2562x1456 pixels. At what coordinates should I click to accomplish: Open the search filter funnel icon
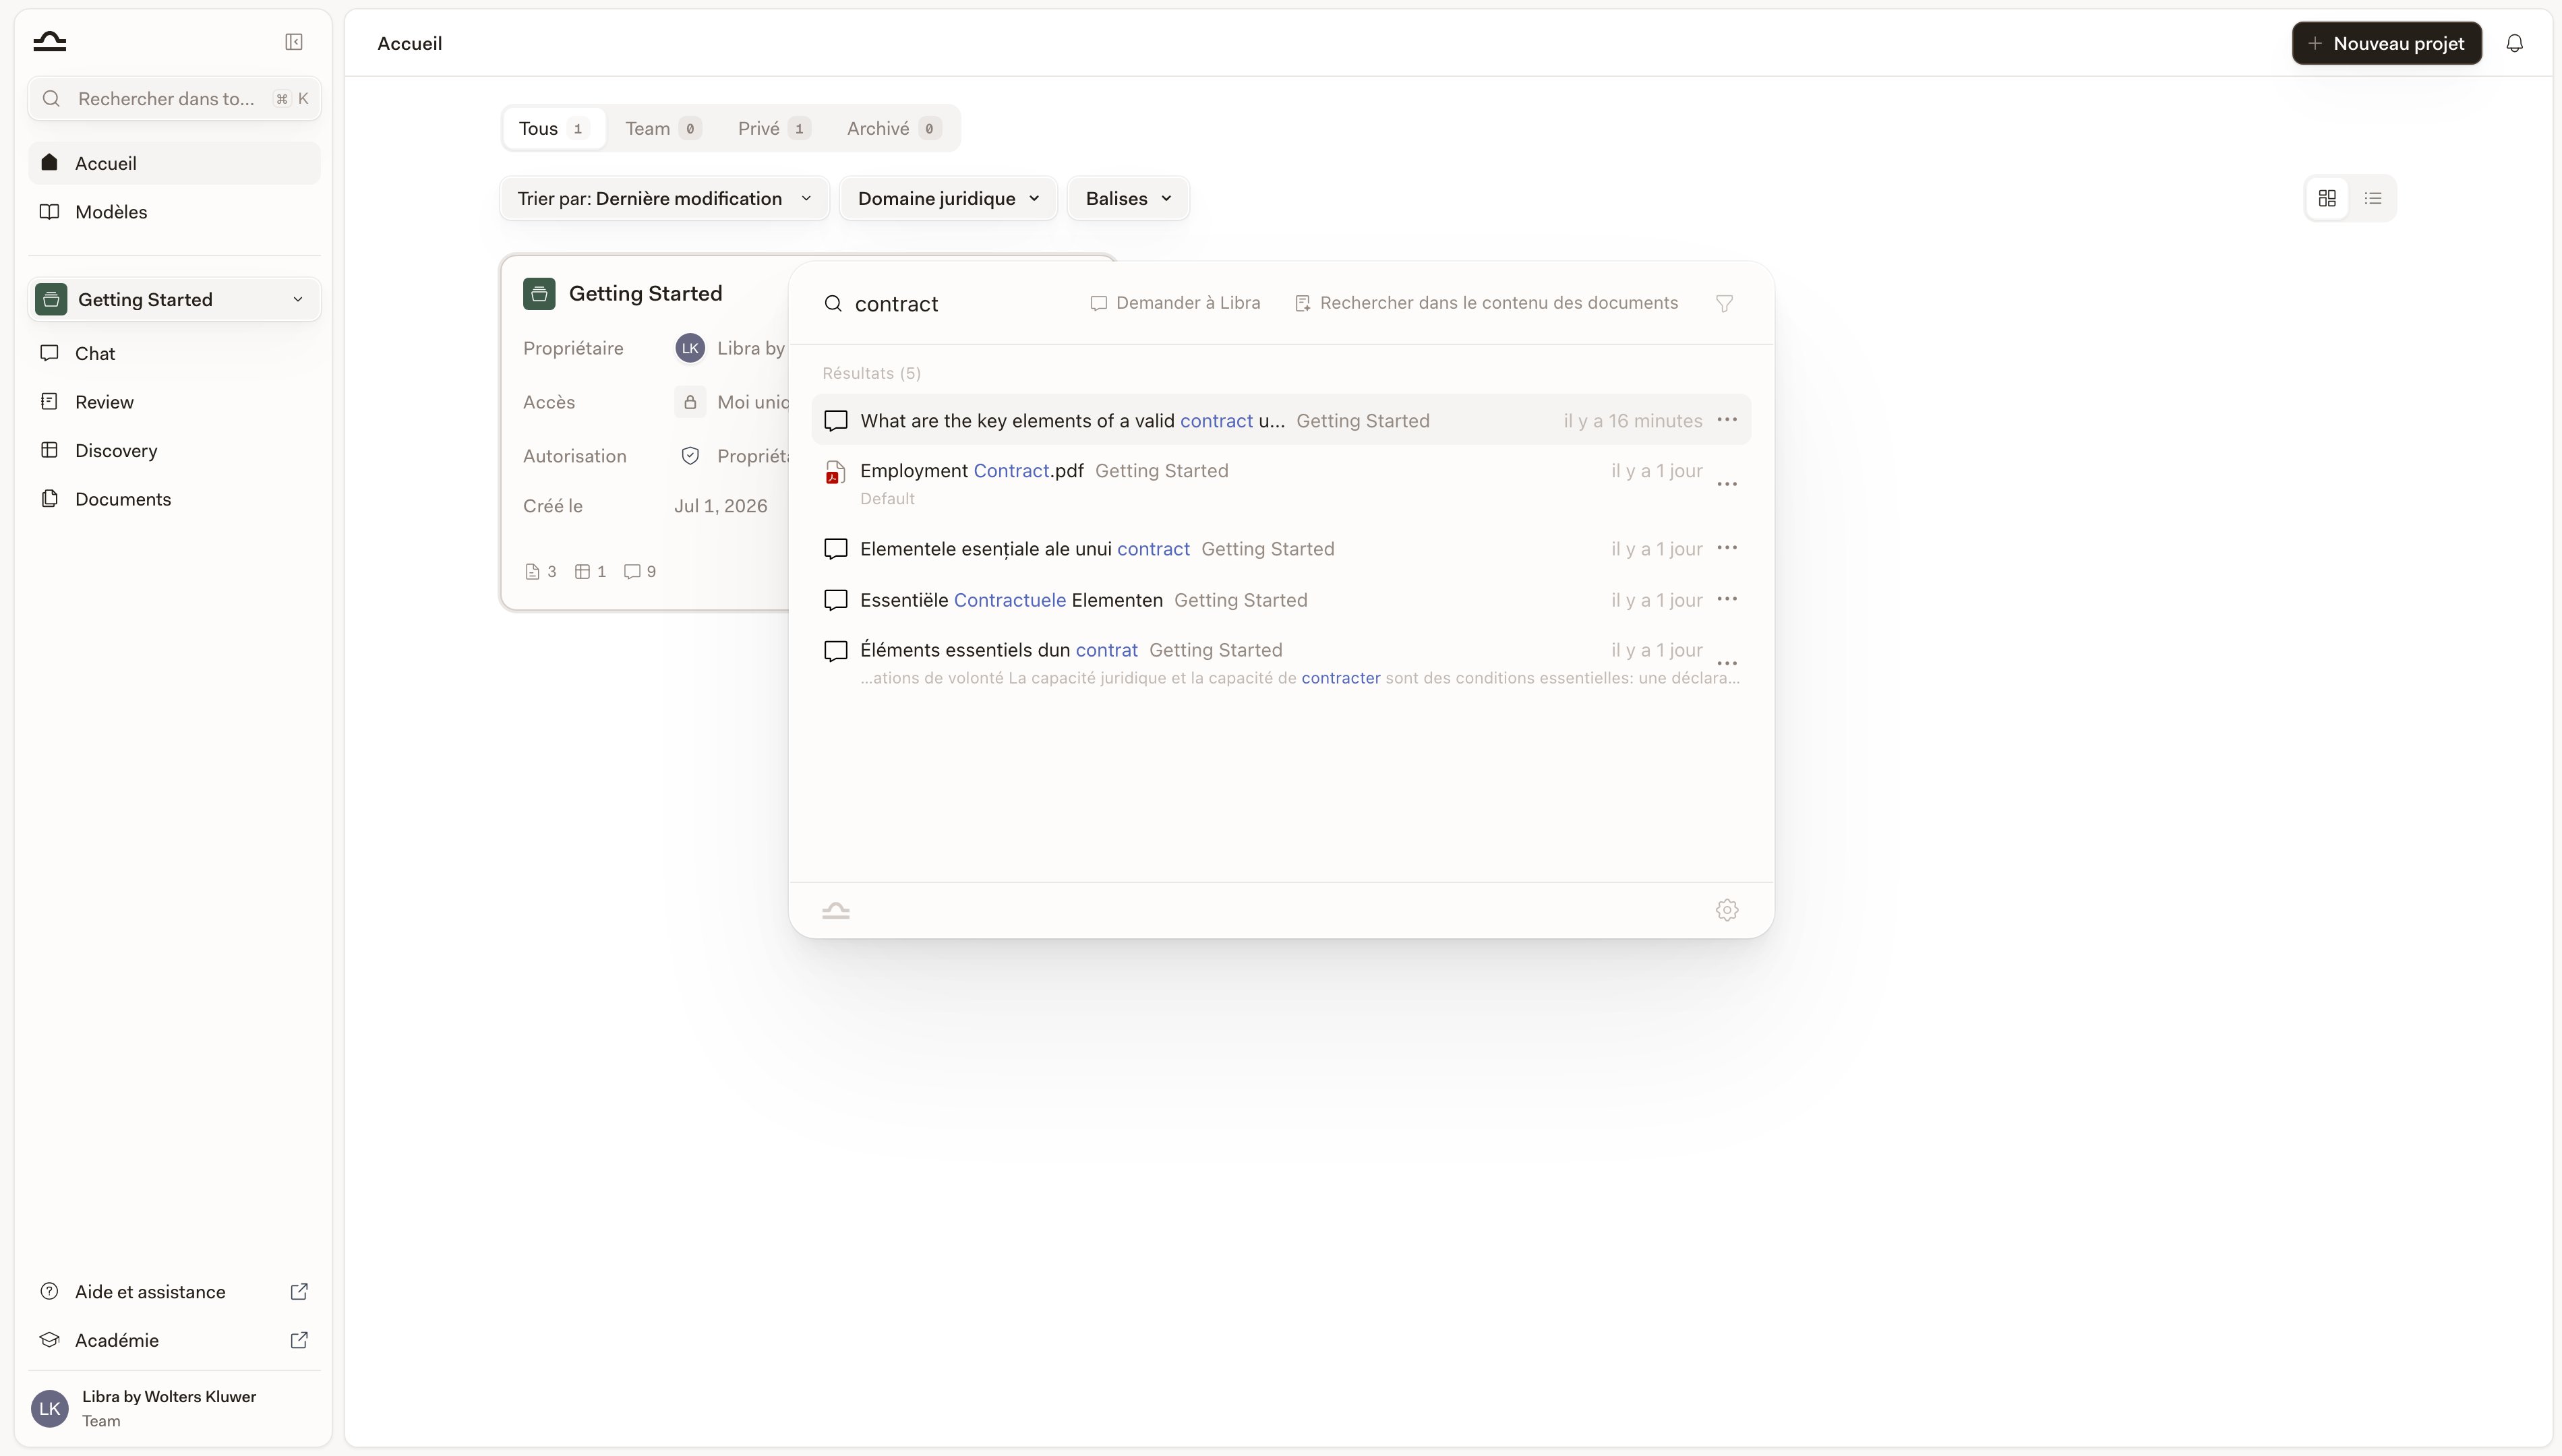[1724, 303]
